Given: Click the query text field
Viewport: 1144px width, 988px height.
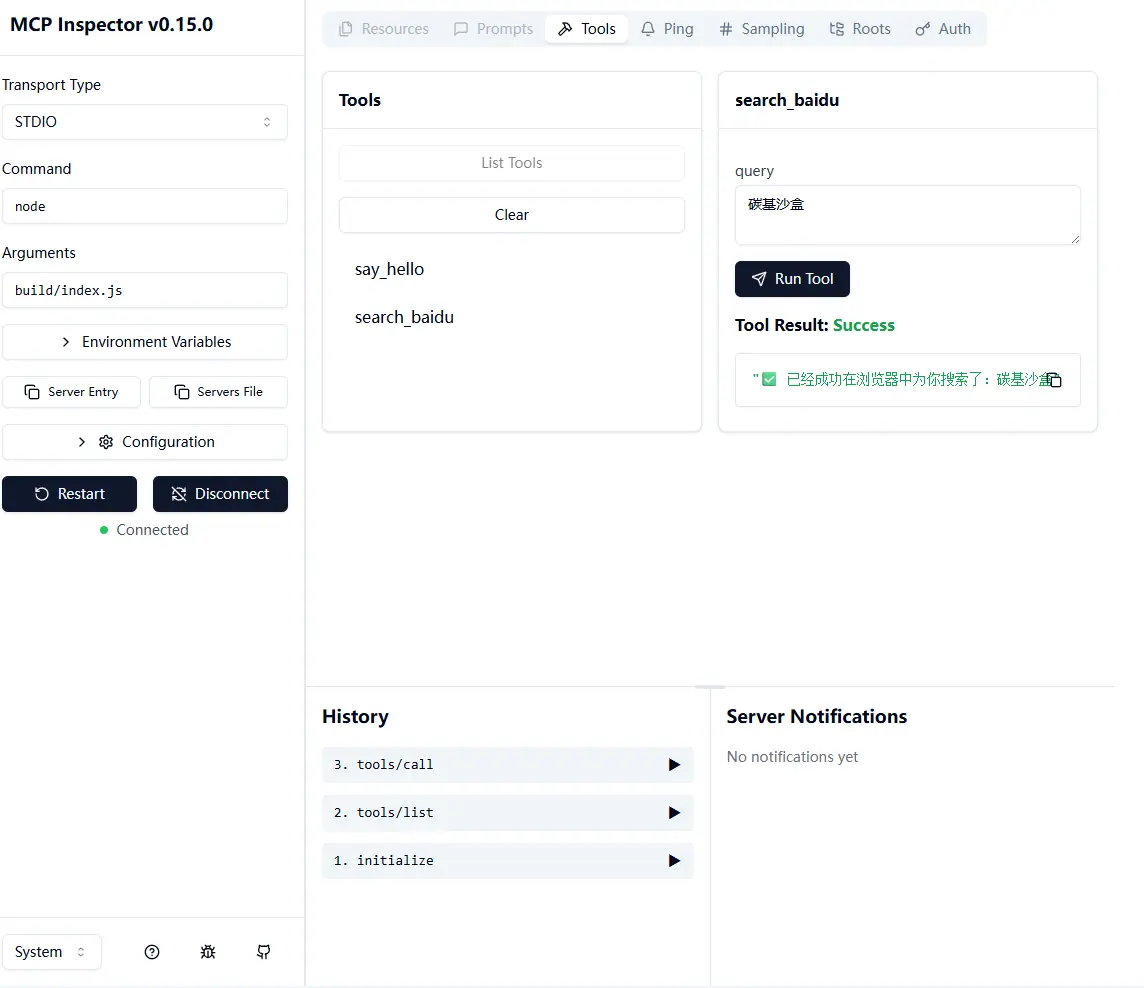Looking at the screenshot, I should pyautogui.click(x=907, y=214).
